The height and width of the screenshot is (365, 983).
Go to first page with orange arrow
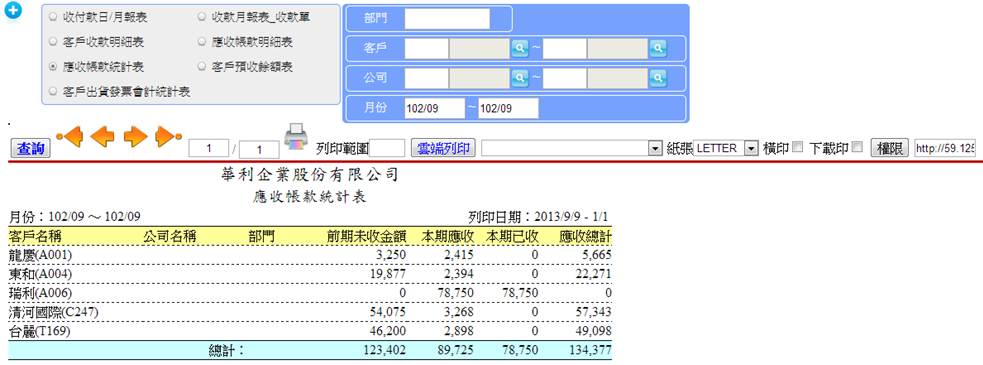point(70,136)
